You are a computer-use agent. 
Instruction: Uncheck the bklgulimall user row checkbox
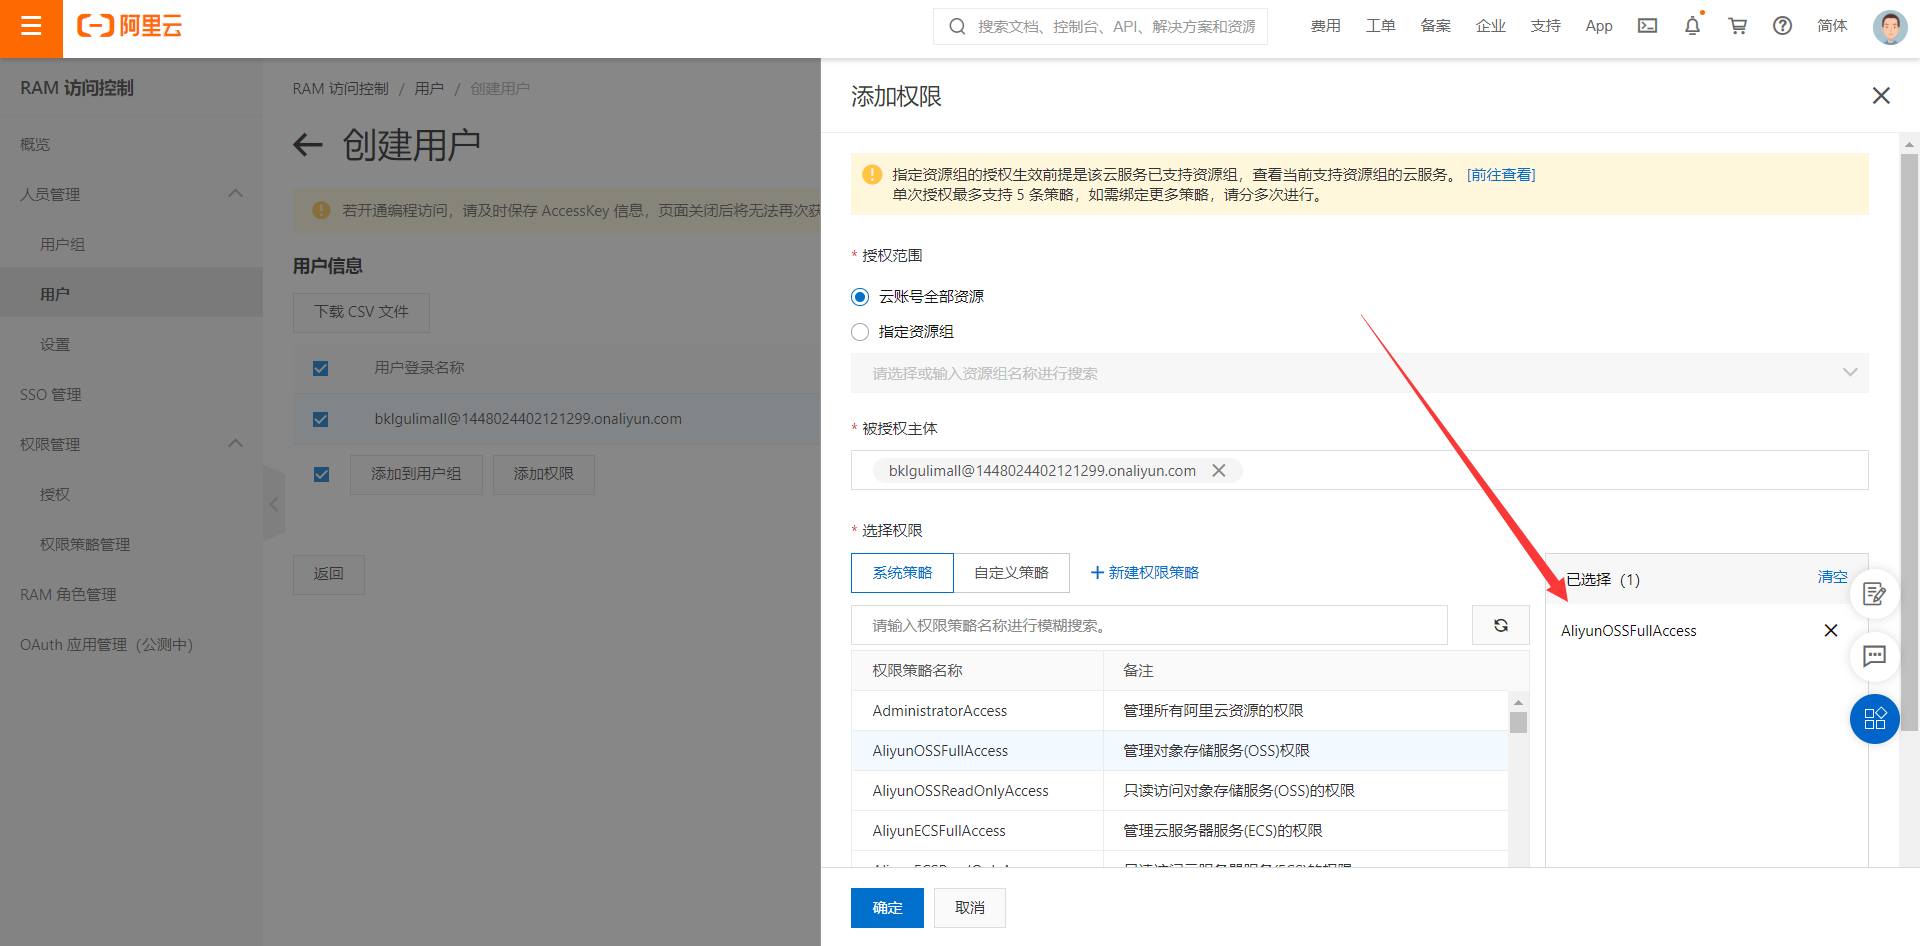320,419
